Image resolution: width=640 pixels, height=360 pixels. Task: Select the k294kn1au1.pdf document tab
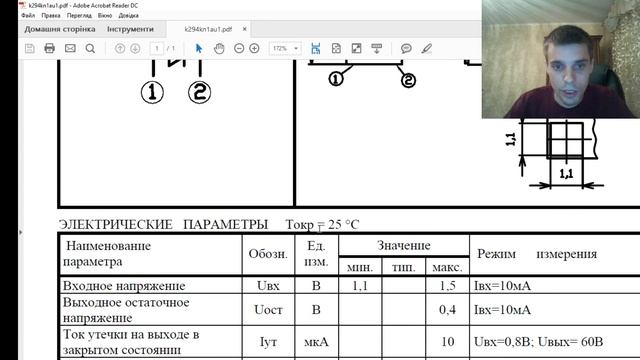(208, 29)
